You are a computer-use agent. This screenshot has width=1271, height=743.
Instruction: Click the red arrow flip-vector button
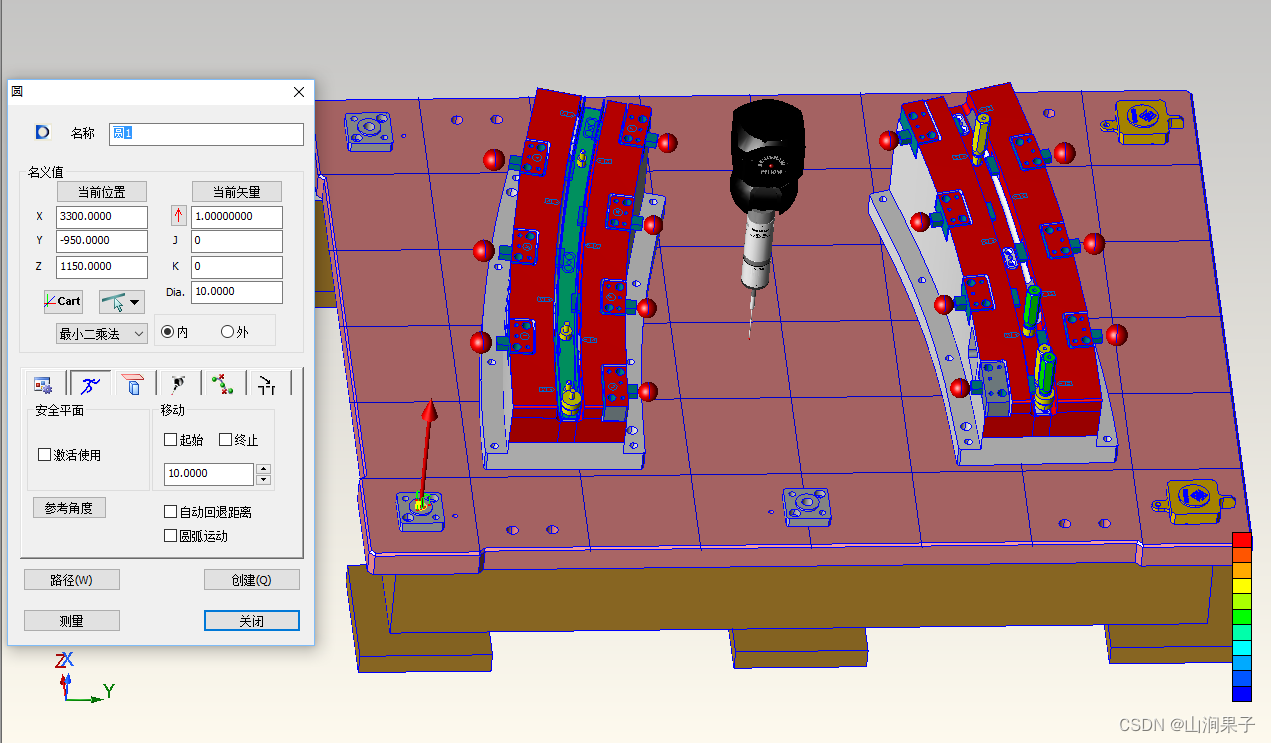pyautogui.click(x=179, y=216)
